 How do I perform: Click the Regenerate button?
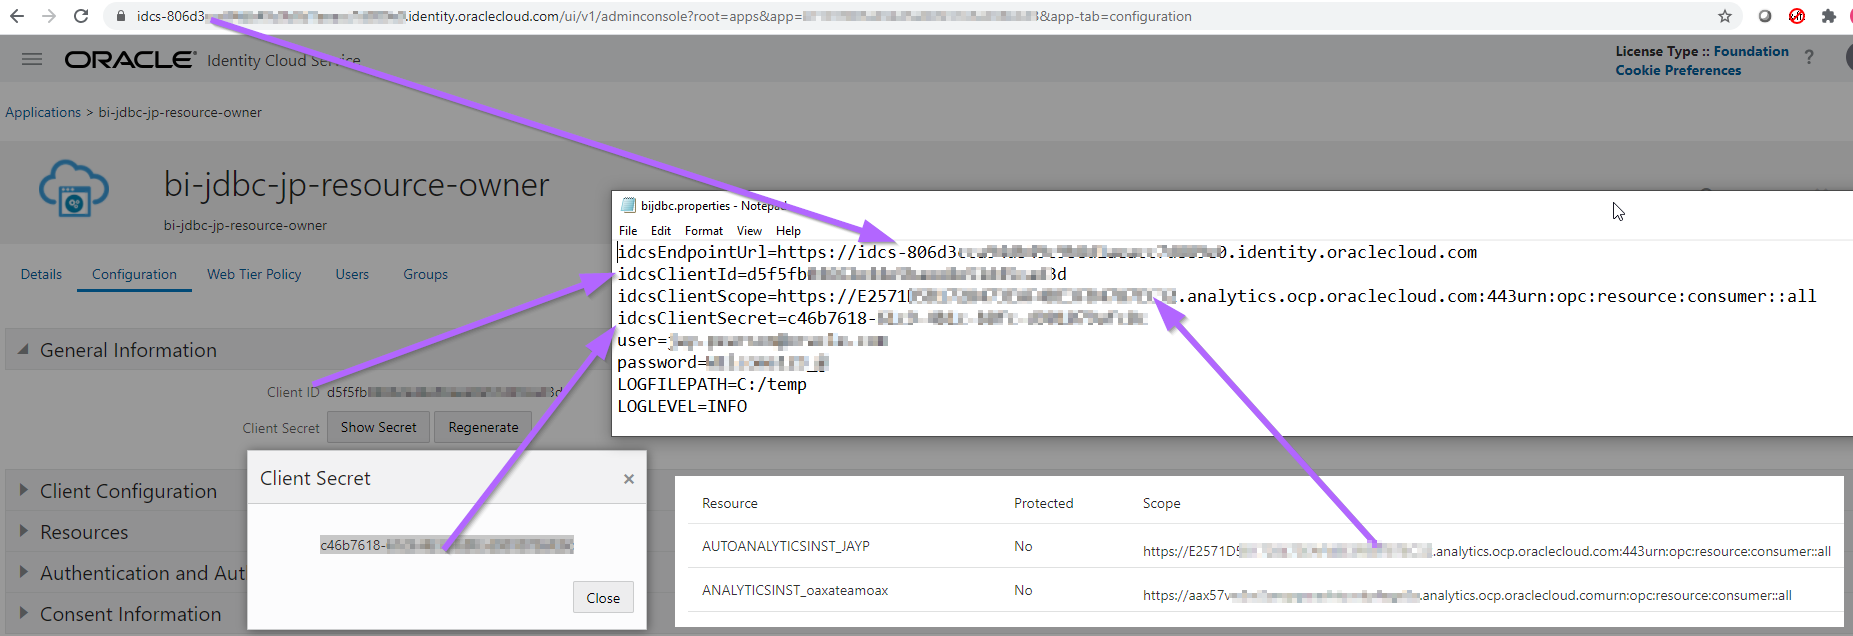pyautogui.click(x=483, y=427)
